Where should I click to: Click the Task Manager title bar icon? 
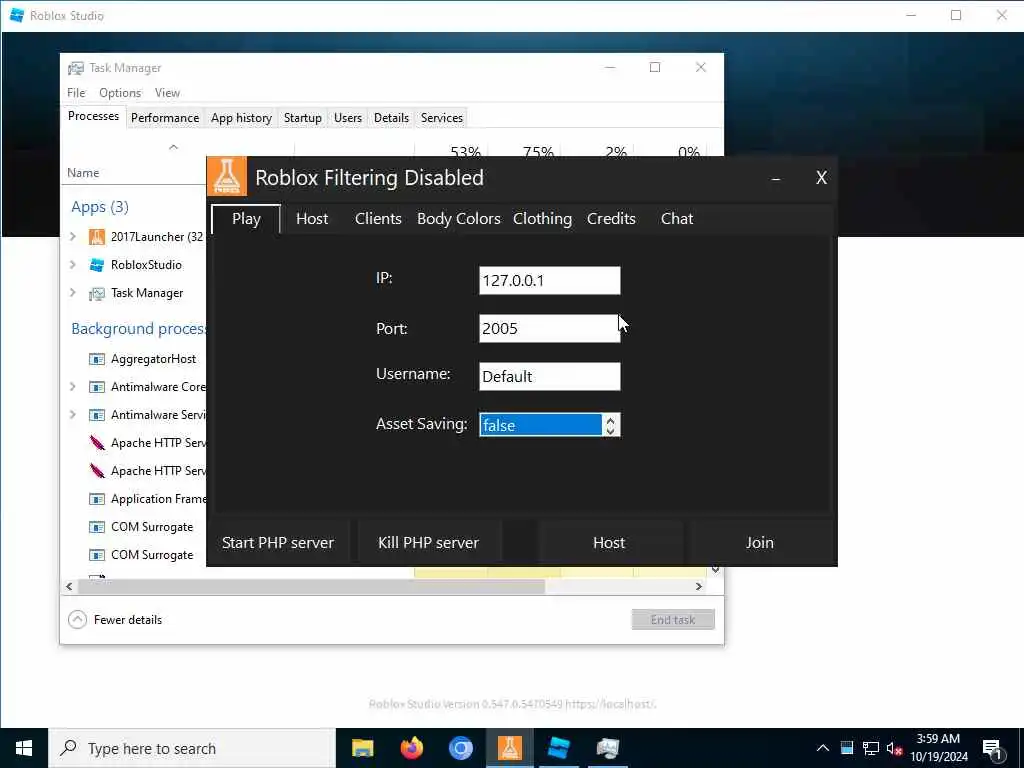pos(76,68)
